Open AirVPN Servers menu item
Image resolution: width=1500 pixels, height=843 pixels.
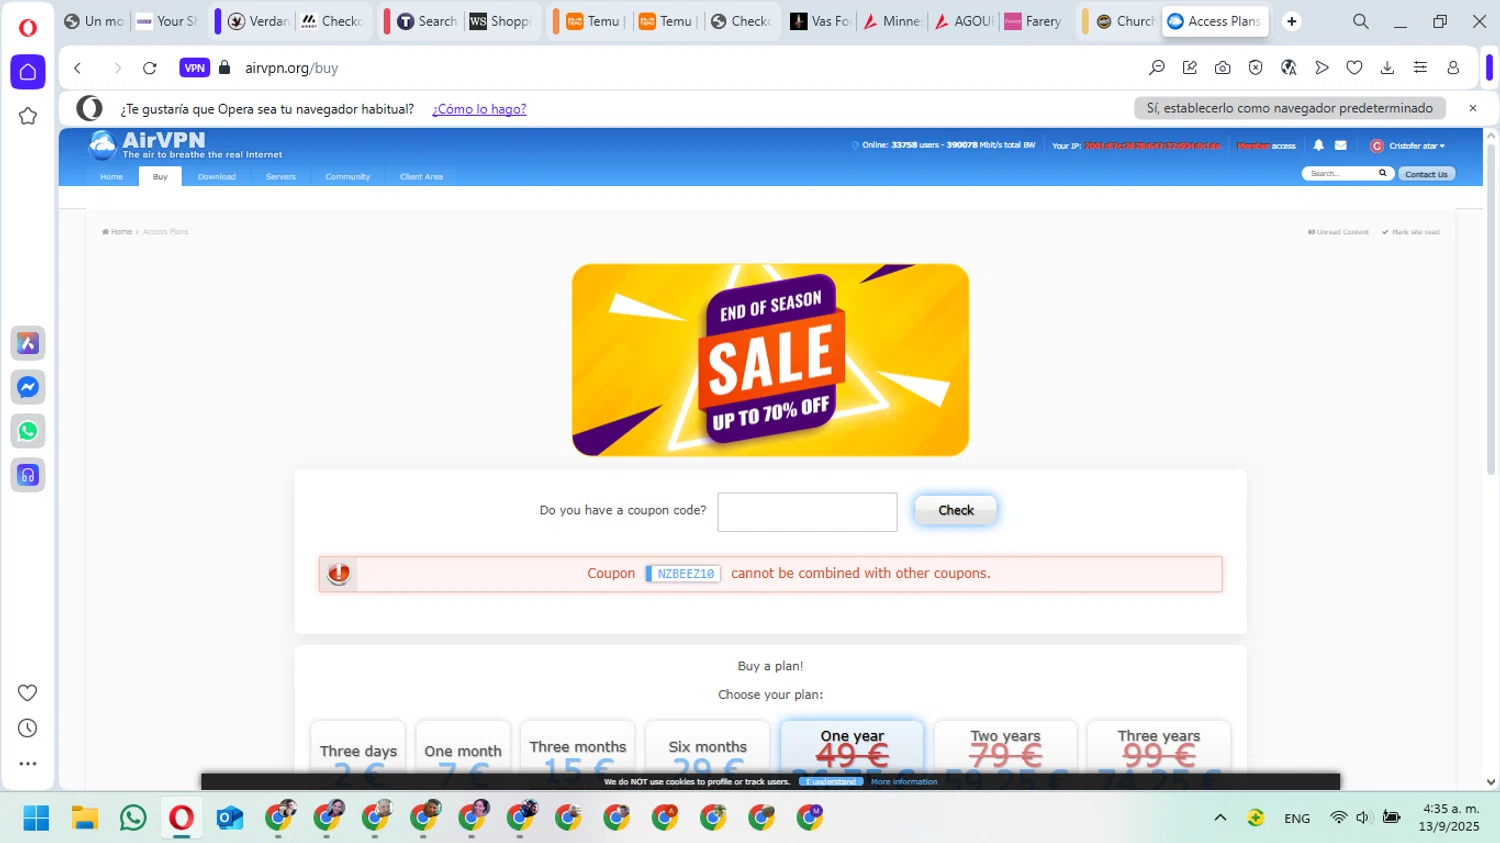tap(281, 177)
